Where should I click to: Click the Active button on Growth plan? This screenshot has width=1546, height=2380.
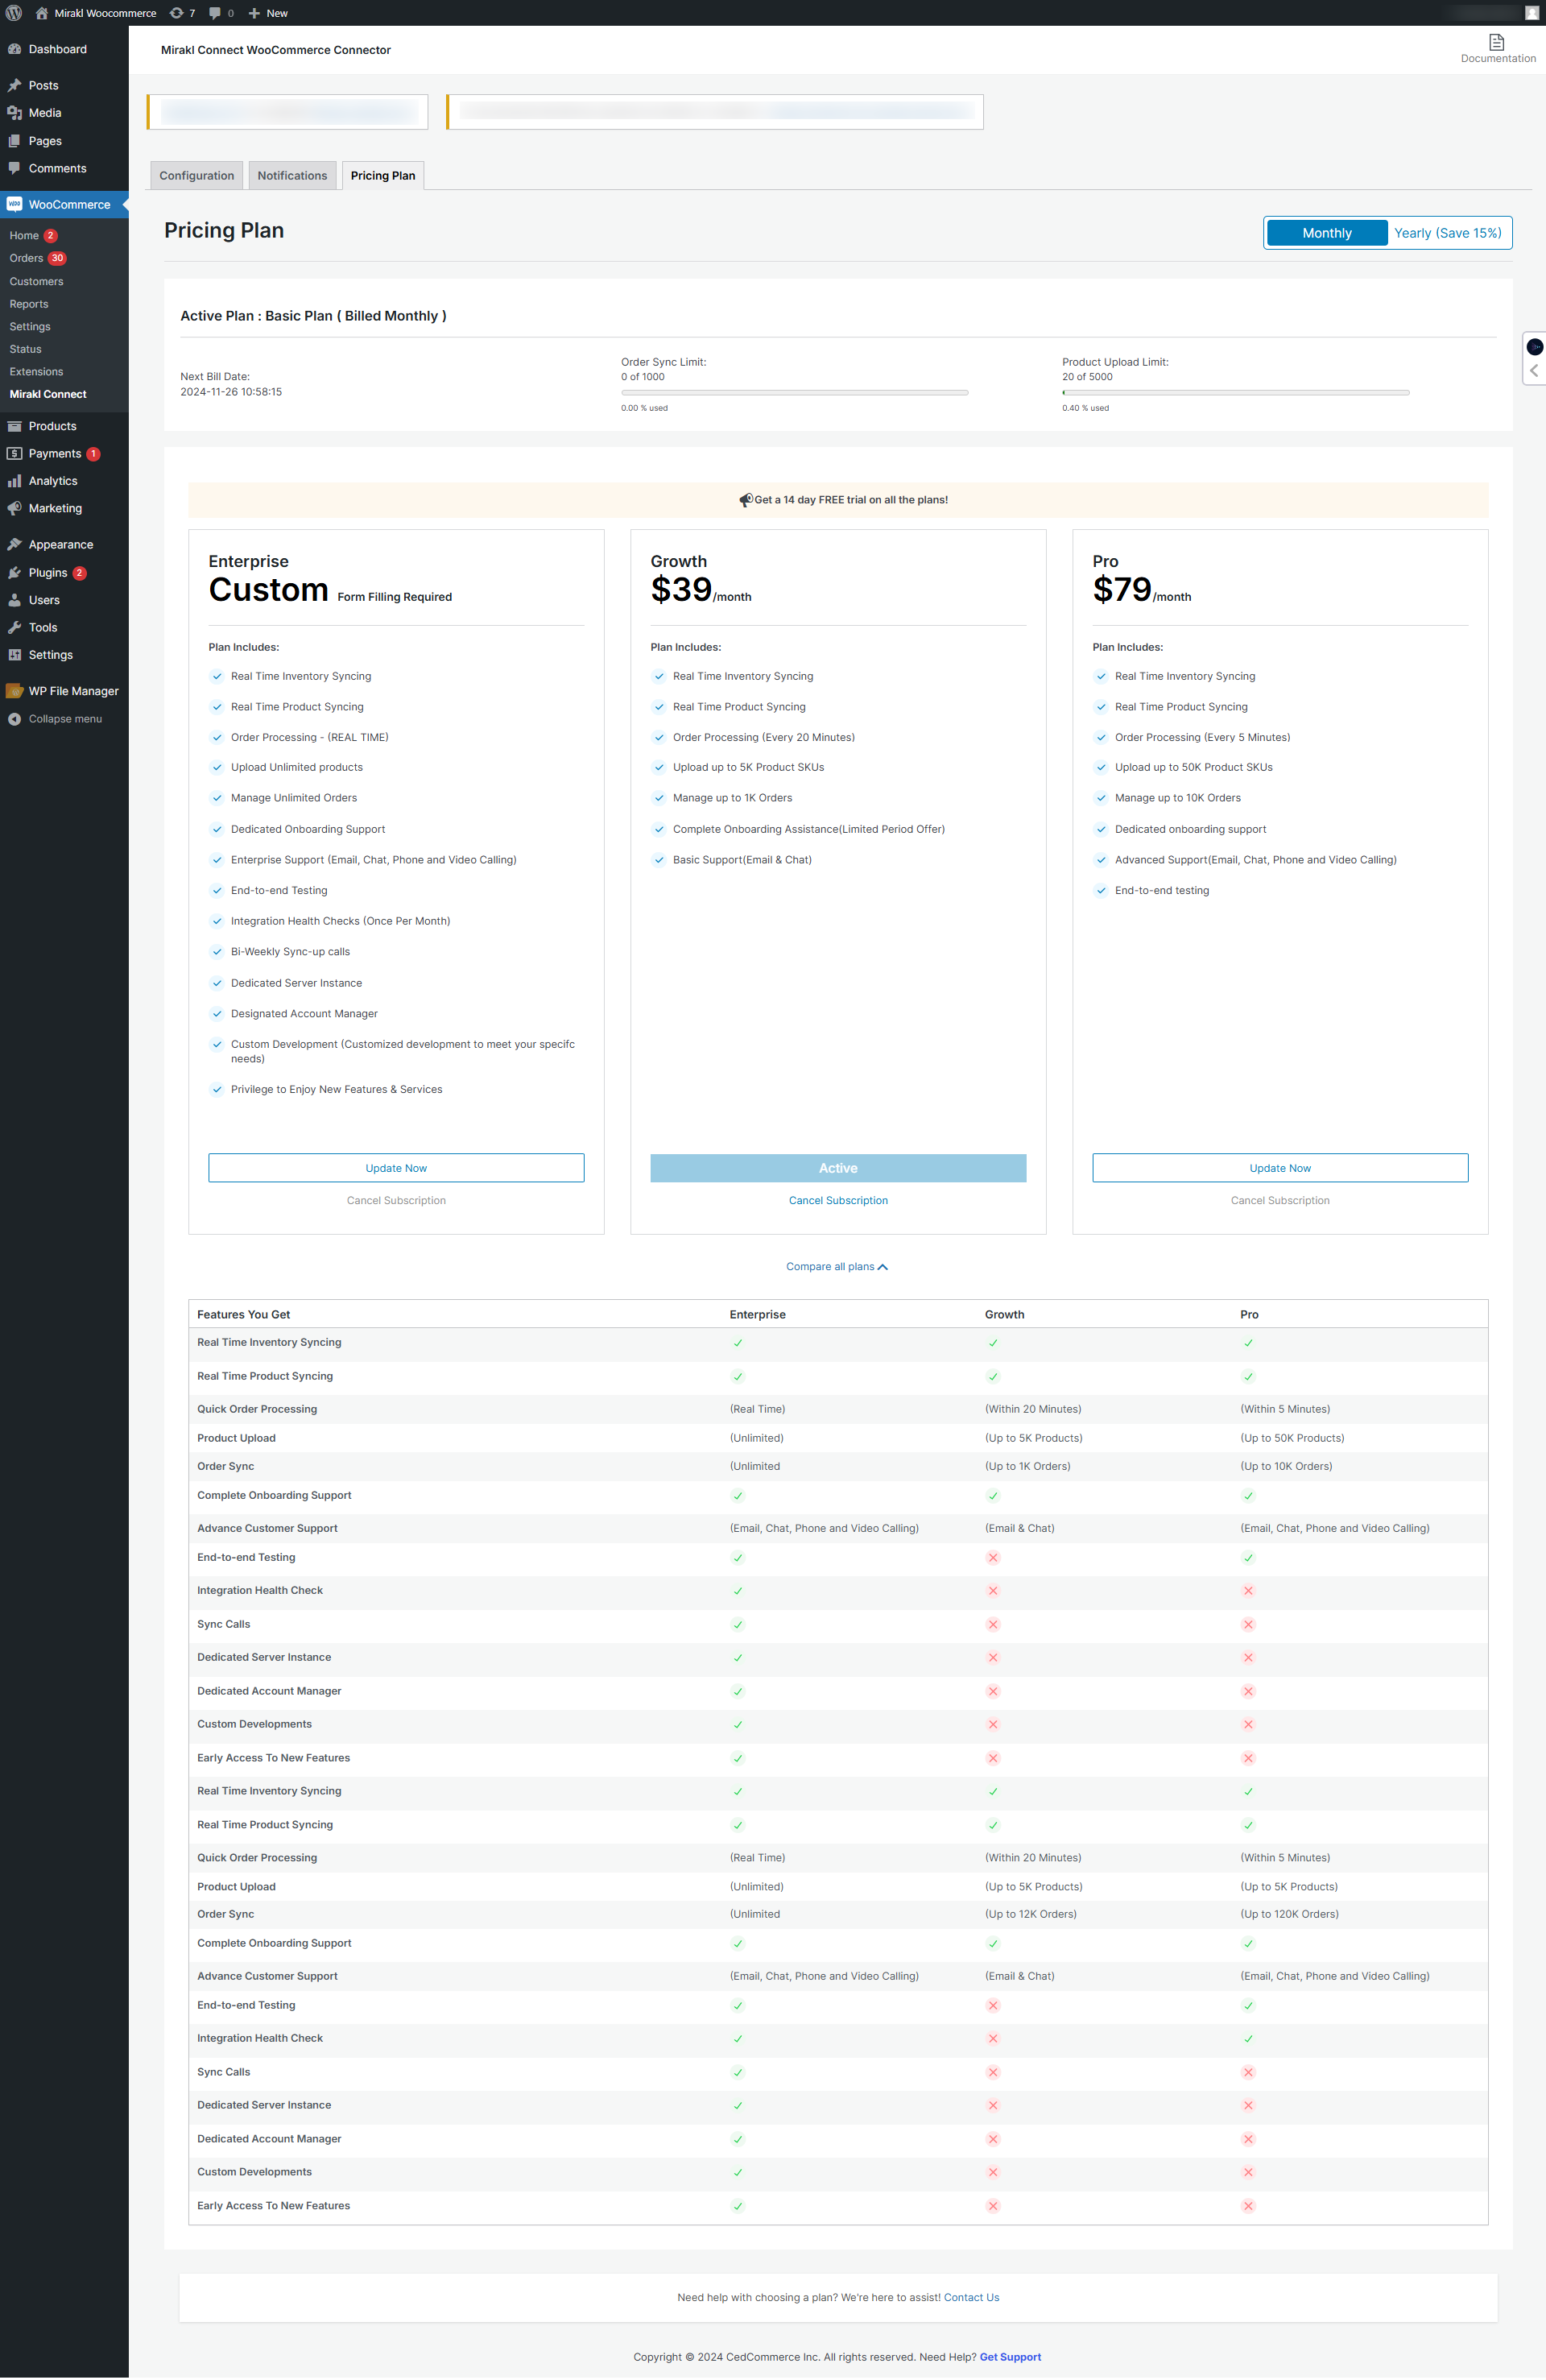838,1168
